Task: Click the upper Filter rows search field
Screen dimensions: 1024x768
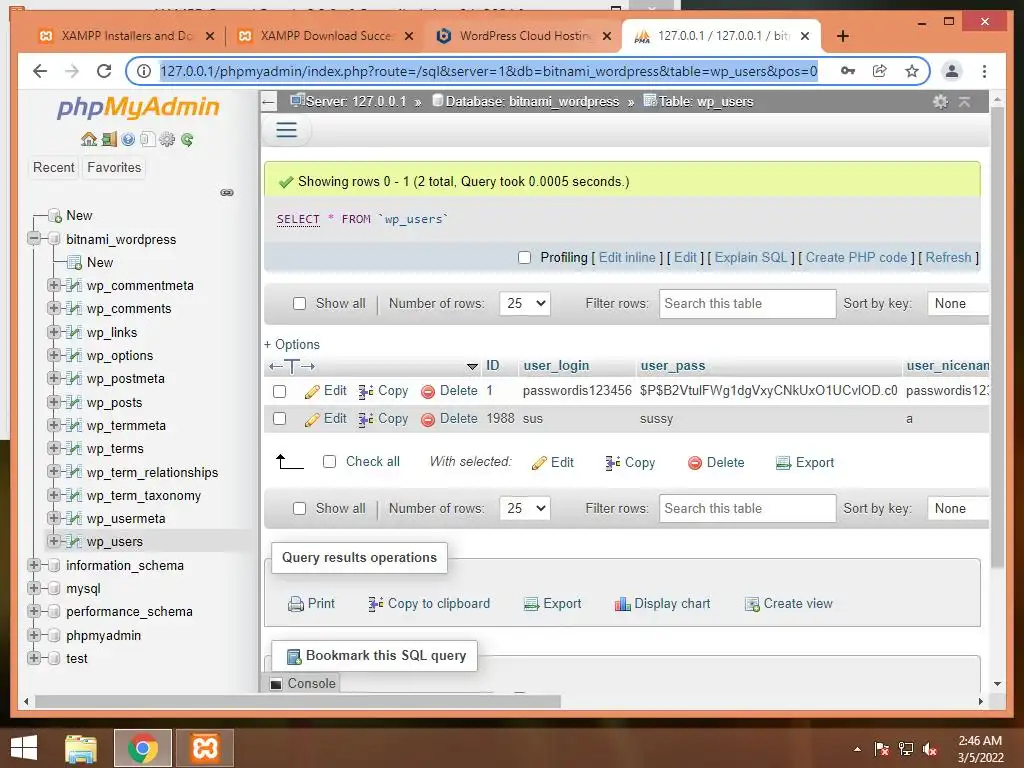Action: (x=747, y=304)
